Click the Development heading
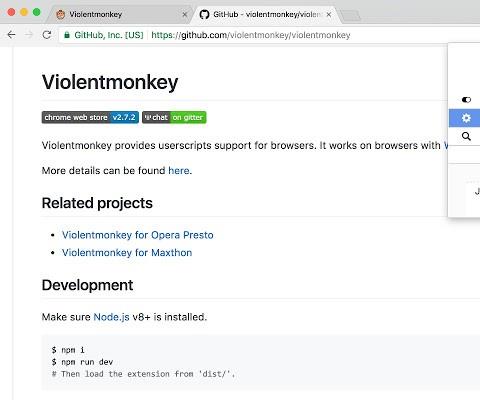 click(x=87, y=285)
